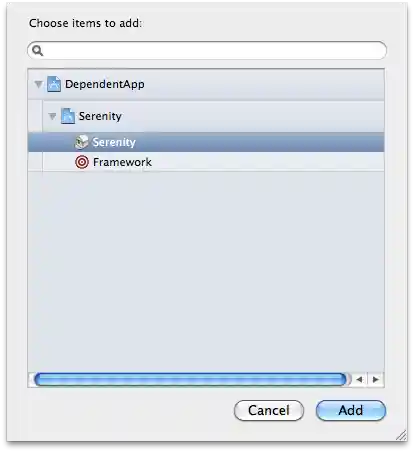The width and height of the screenshot is (414, 452).
Task: Select the DependentApp row
Action: pyautogui.click(x=206, y=84)
